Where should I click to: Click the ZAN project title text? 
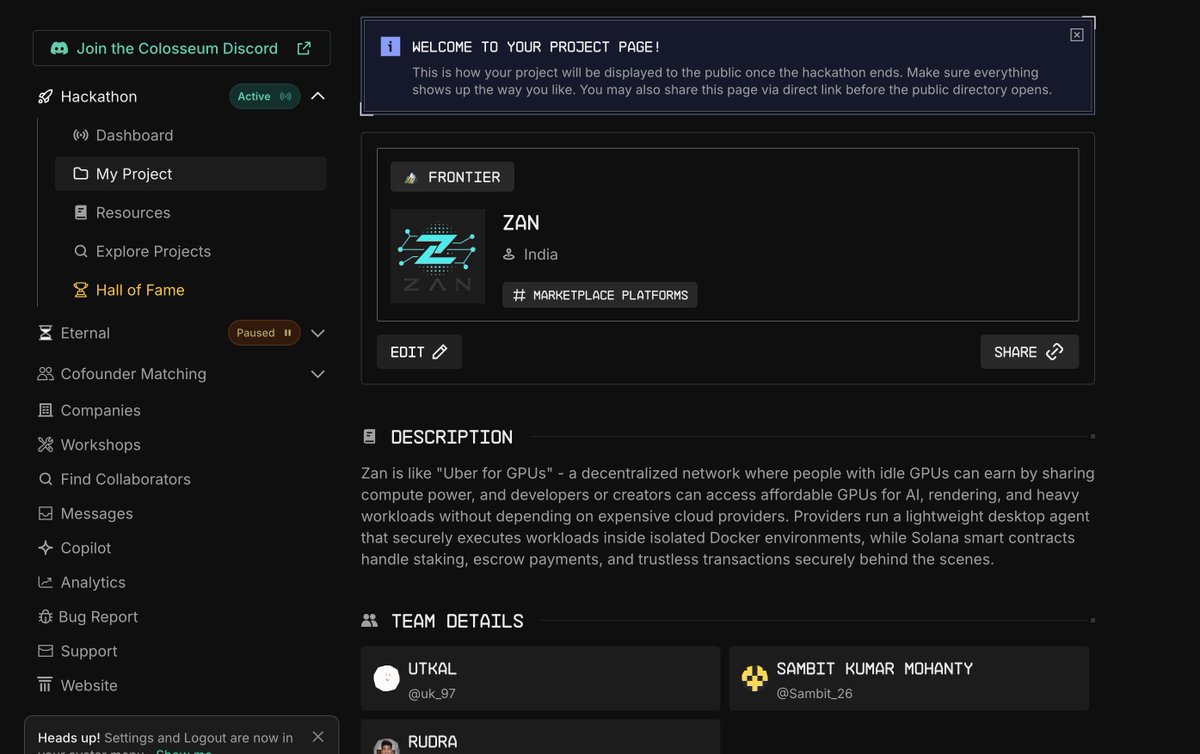click(521, 223)
